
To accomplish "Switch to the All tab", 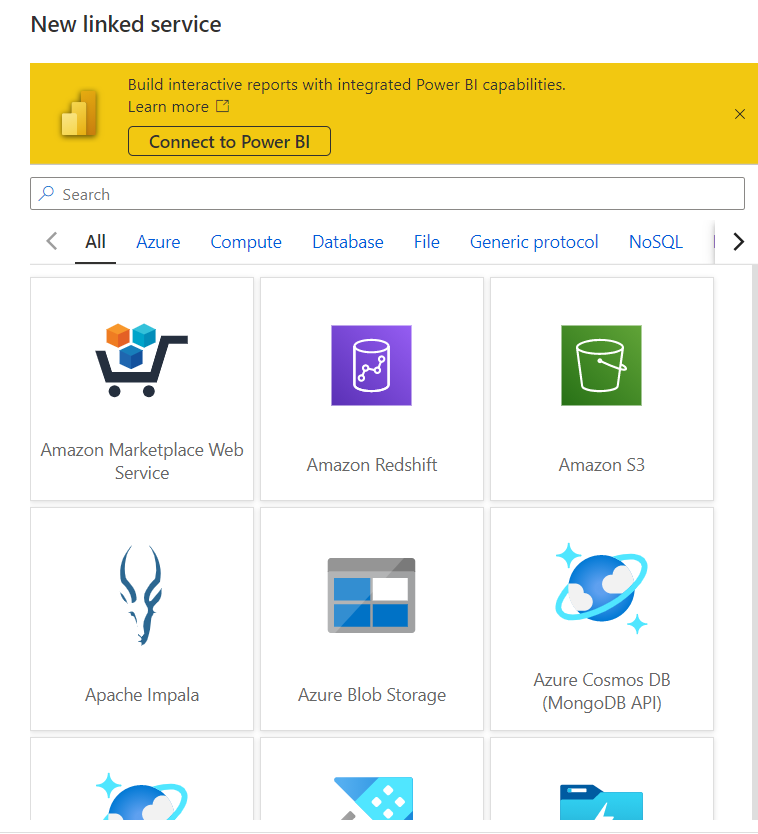I will point(95,242).
